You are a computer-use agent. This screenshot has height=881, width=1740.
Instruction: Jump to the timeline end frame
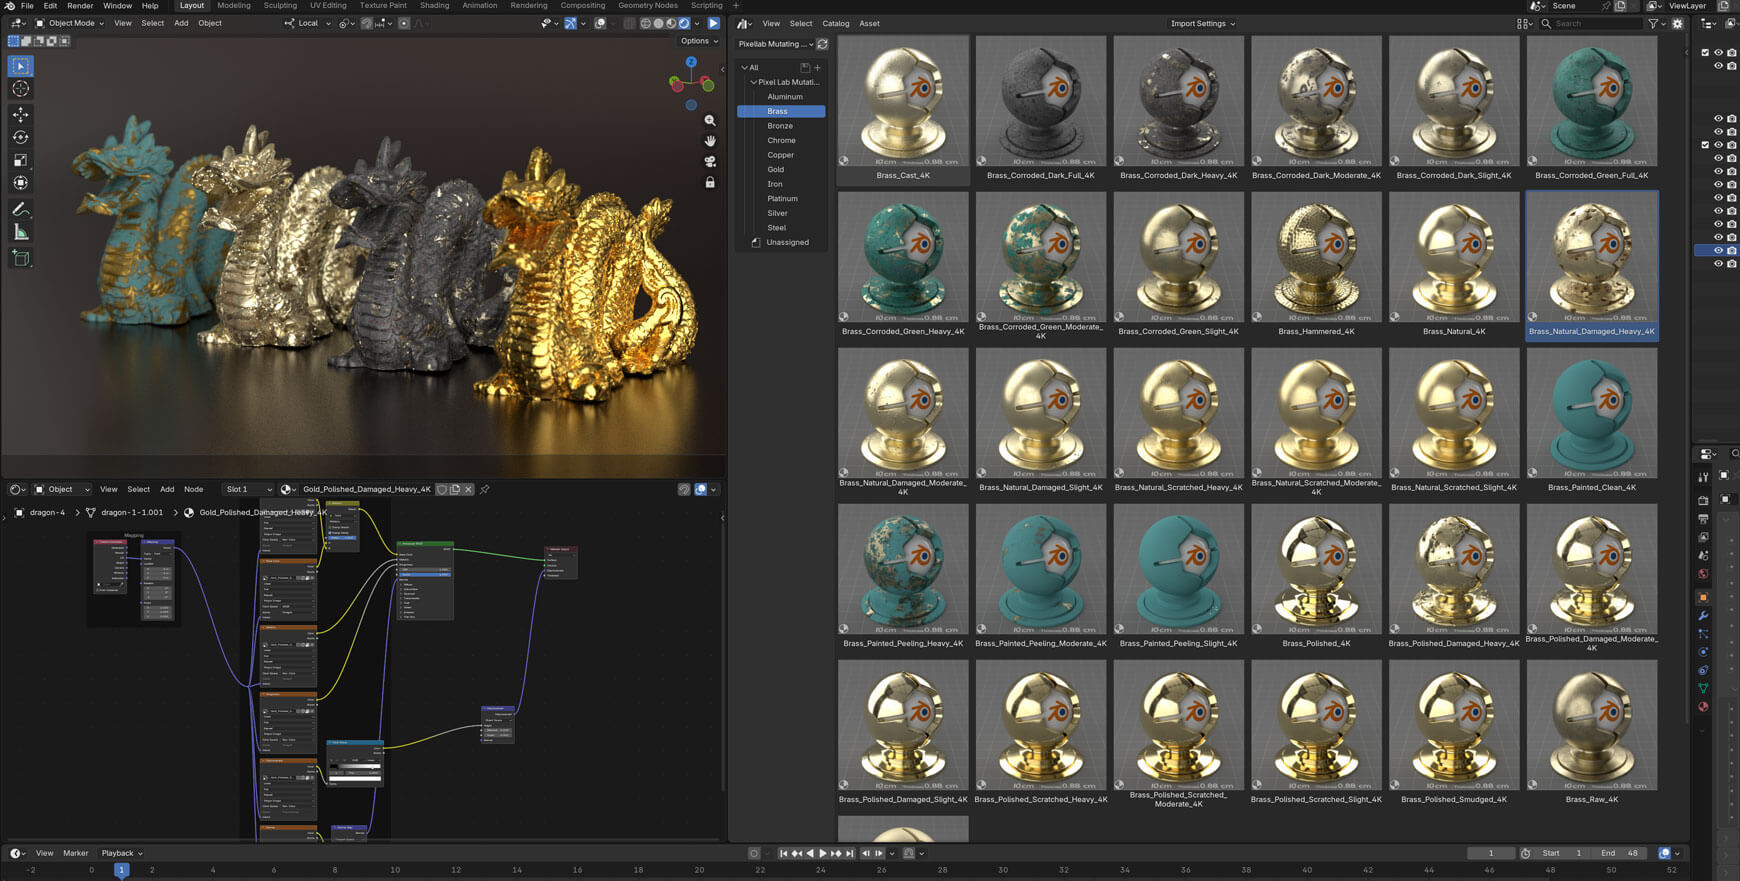[850, 853]
